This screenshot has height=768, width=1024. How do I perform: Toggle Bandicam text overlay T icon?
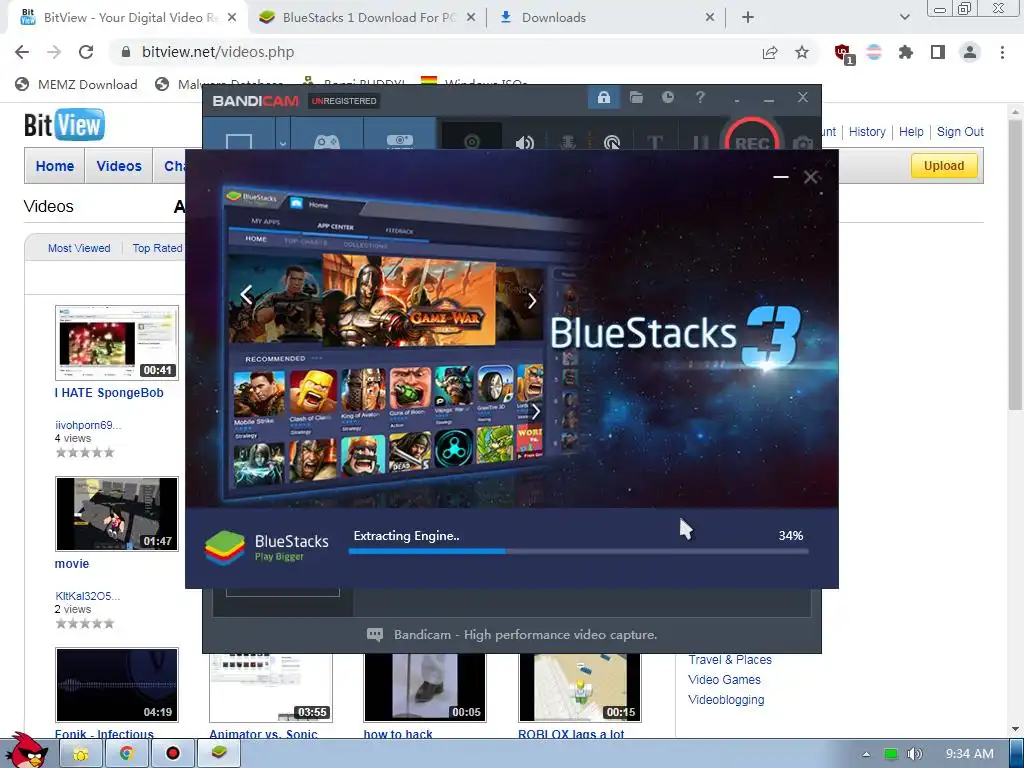pos(654,142)
